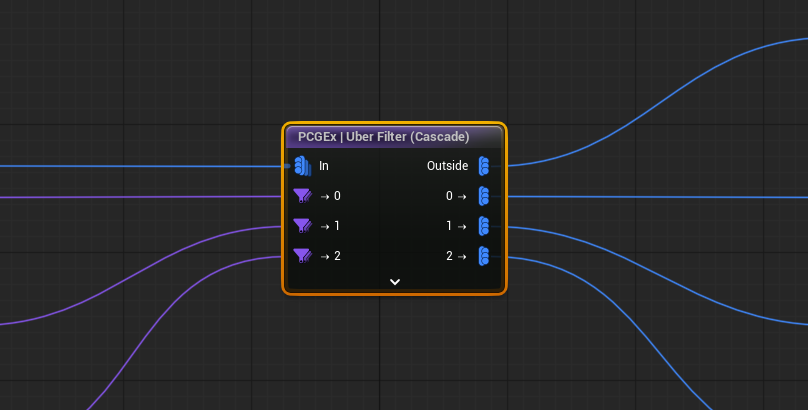Screen dimensions: 808x410
Task: Select the blue wire entering the In pin
Action: (x=140, y=166)
